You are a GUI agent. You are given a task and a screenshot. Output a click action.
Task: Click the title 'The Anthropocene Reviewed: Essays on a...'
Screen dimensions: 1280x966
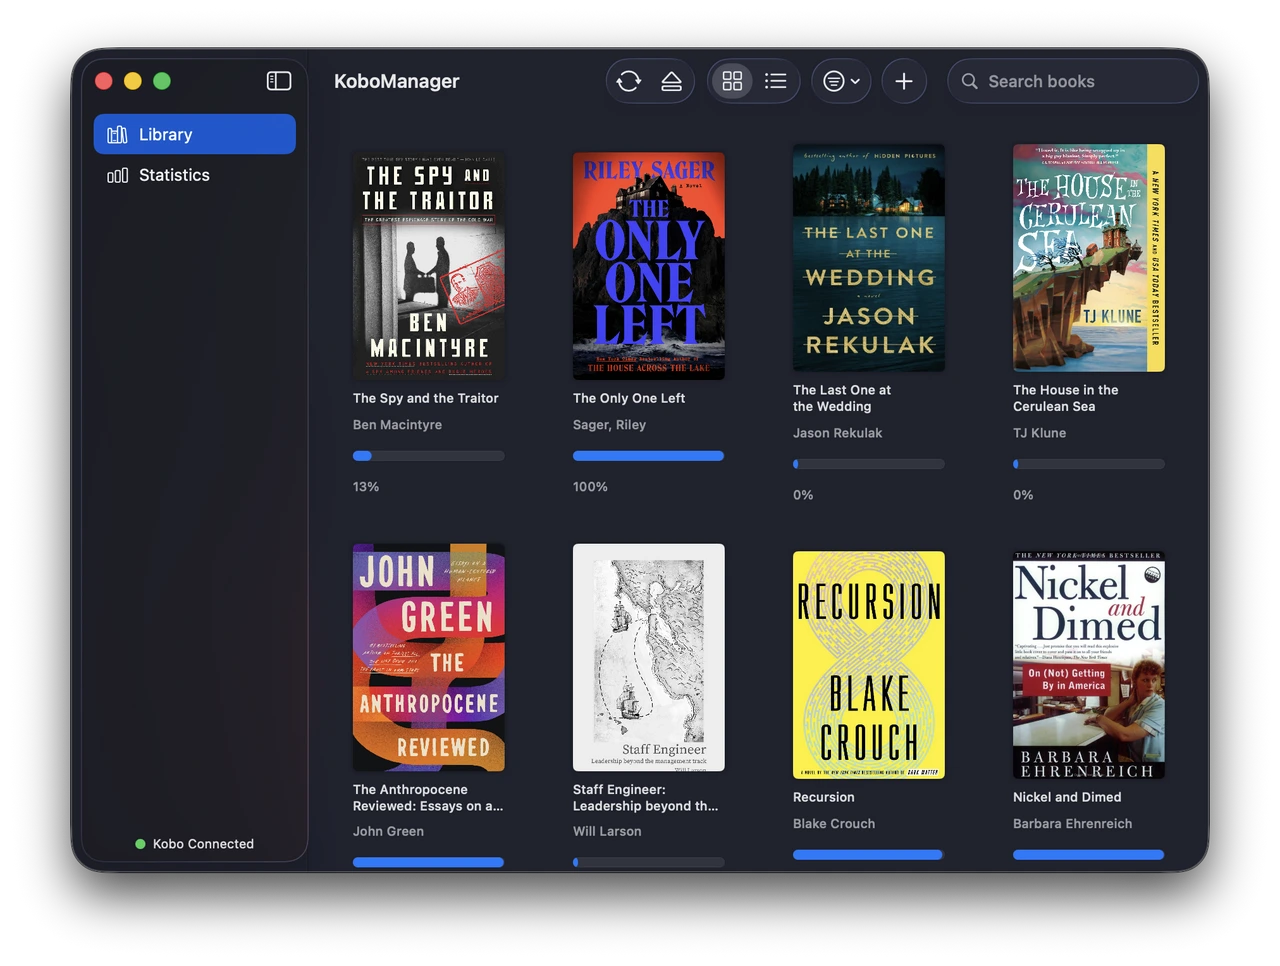[x=428, y=797]
